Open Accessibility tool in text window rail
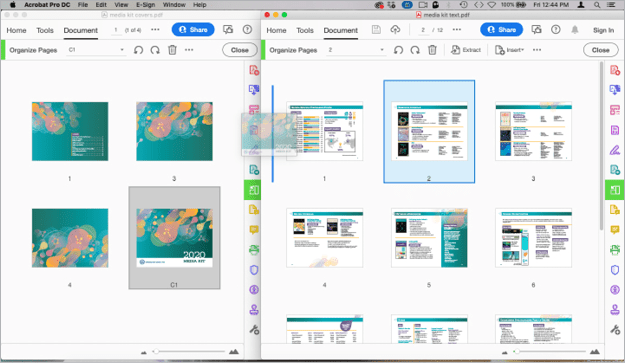The image size is (625, 363). 615,290
